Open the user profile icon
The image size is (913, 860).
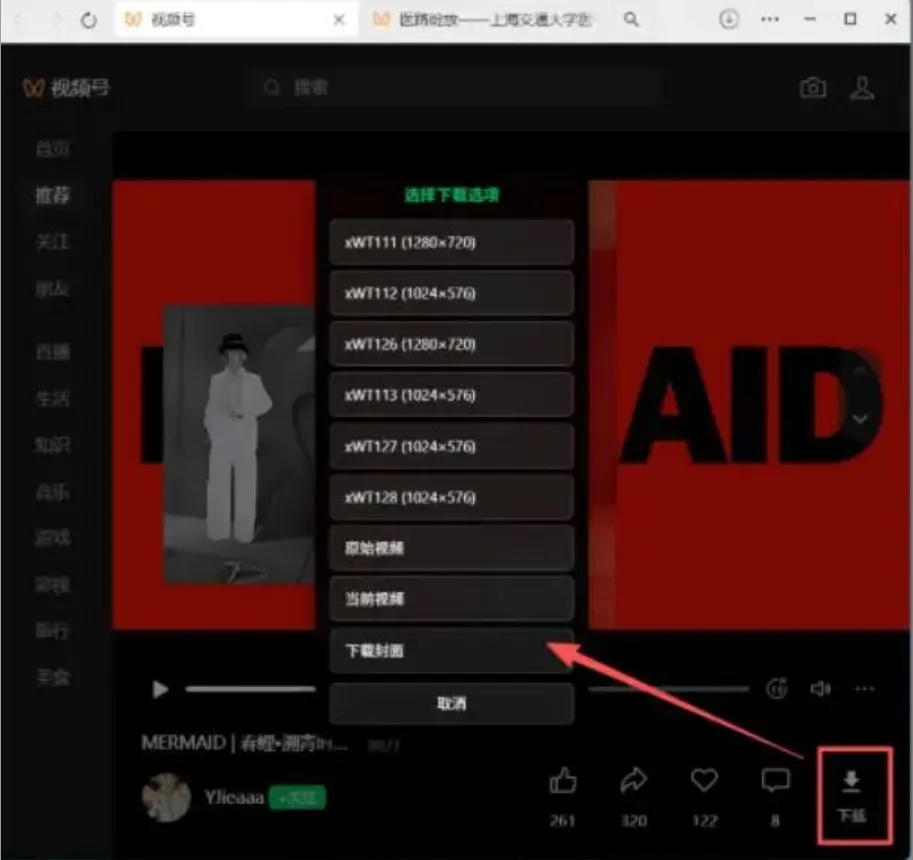coord(862,88)
